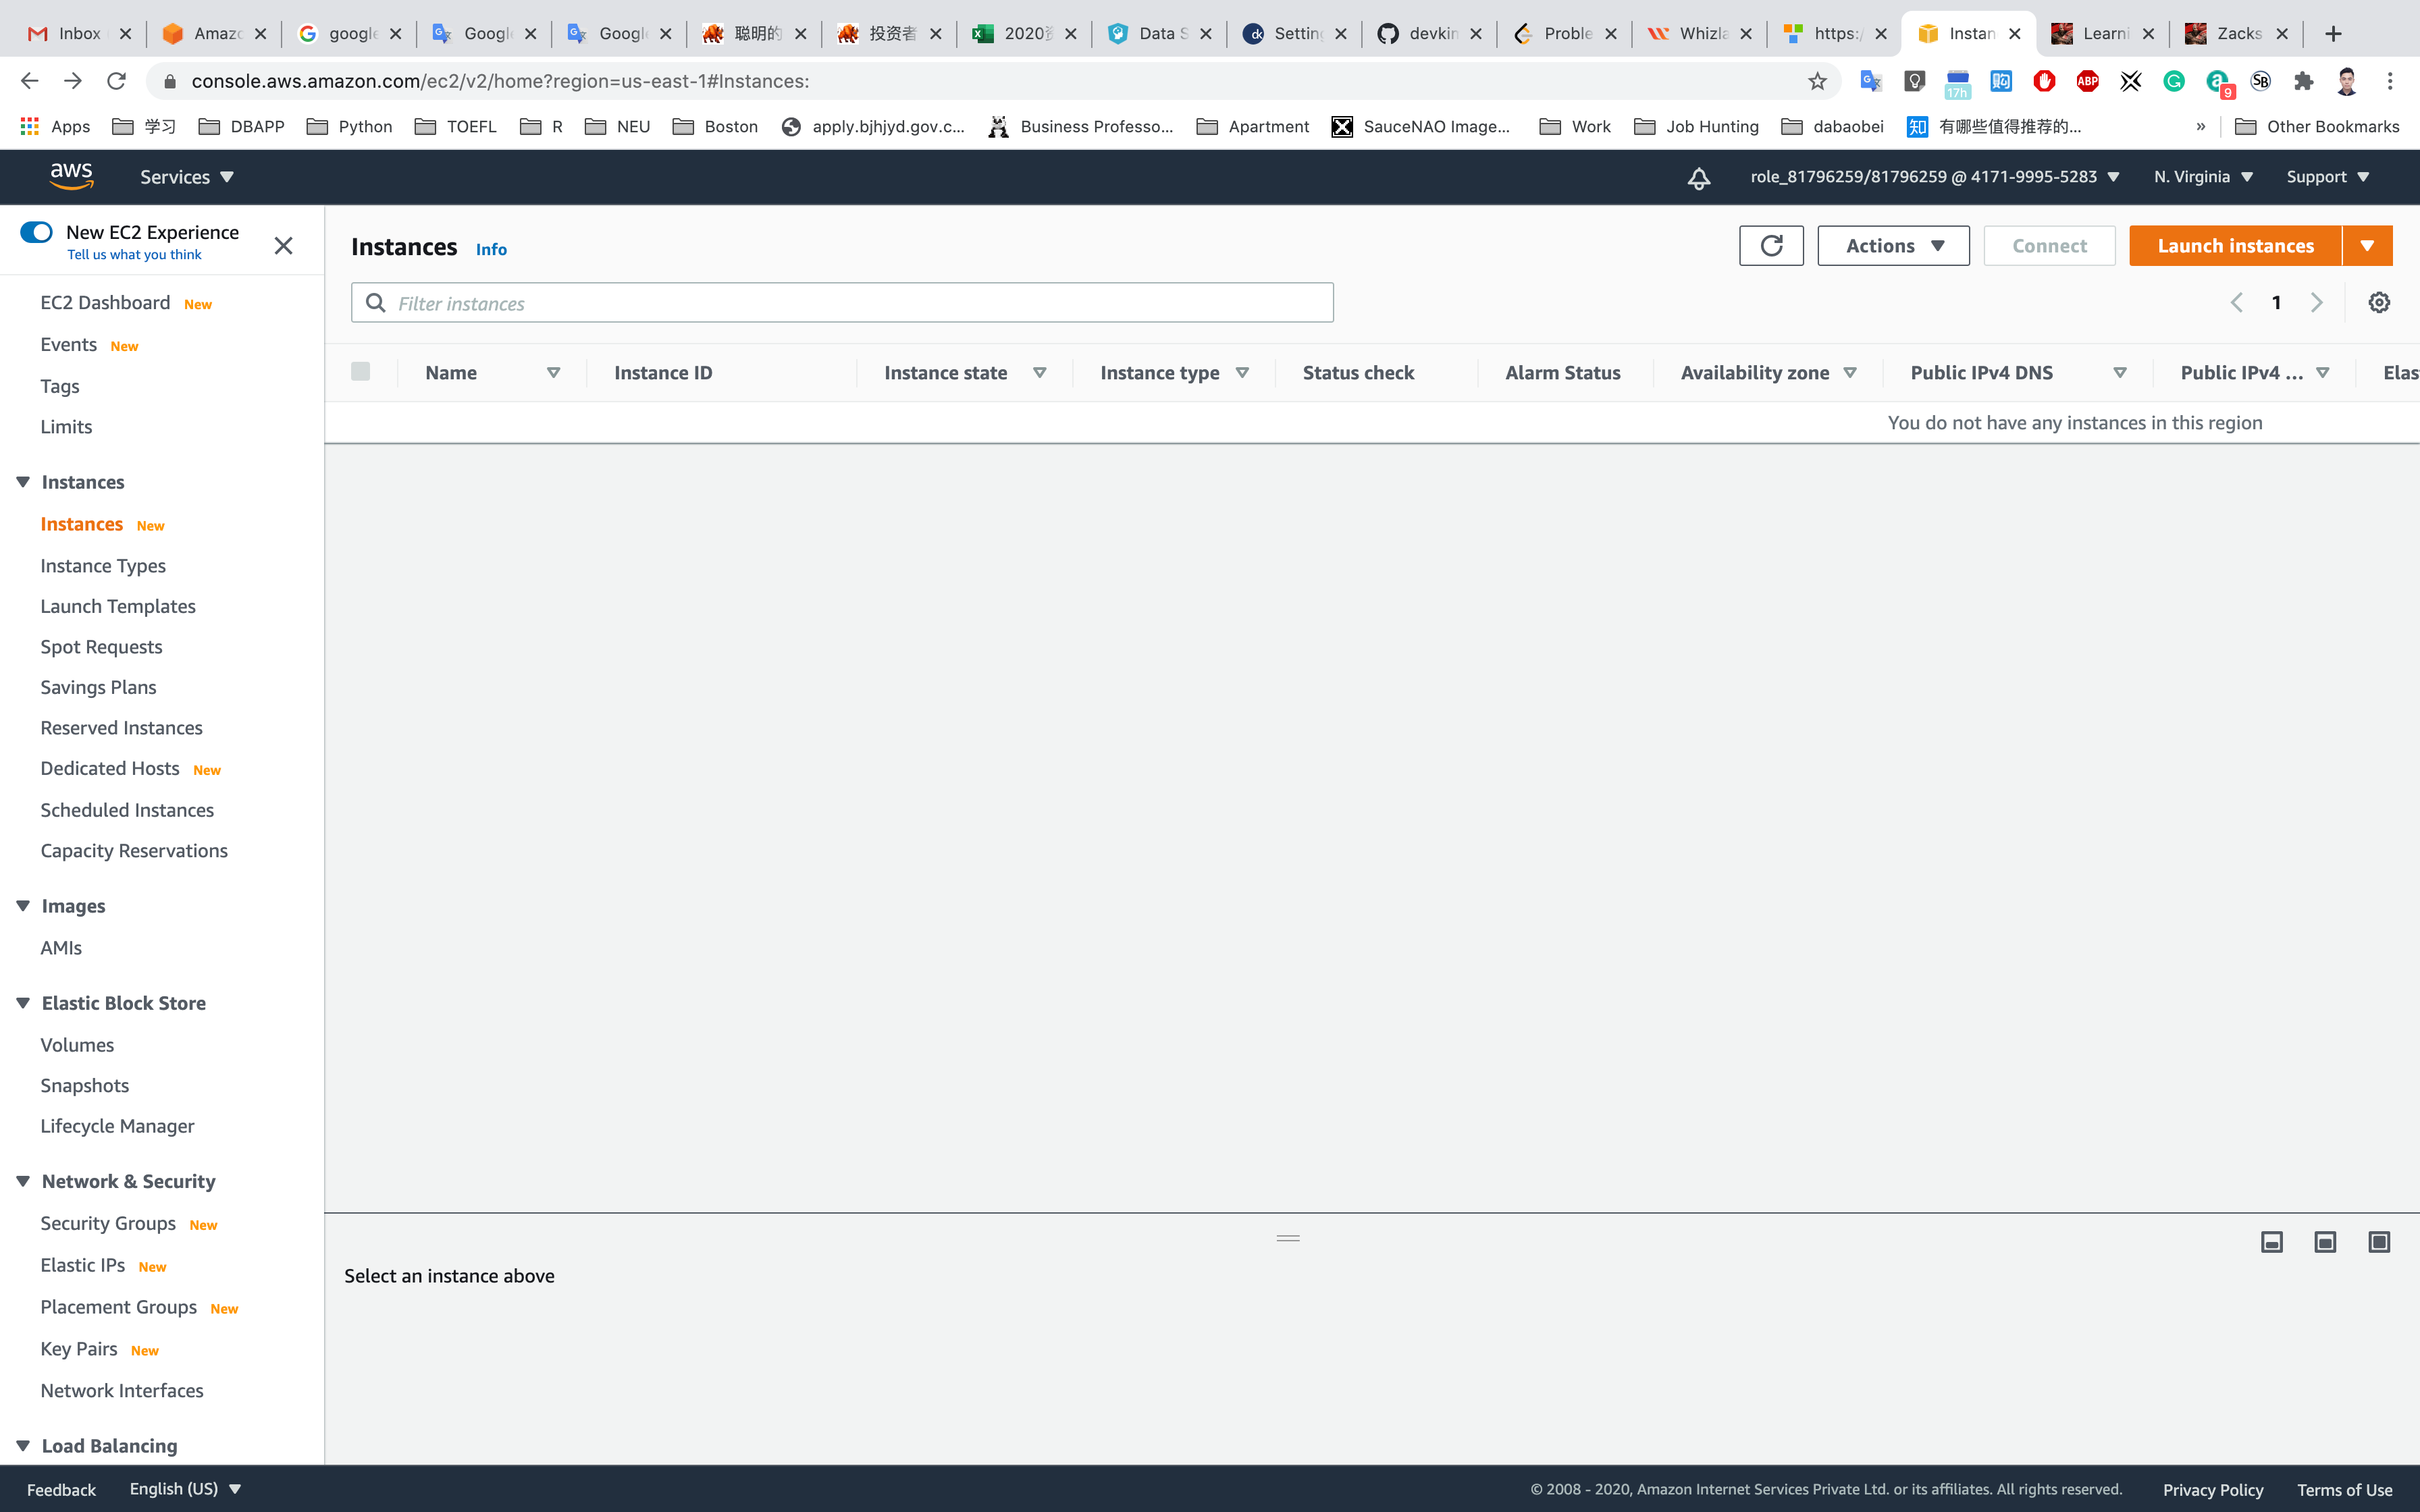Image resolution: width=2420 pixels, height=1512 pixels.
Task: Click the Launch instances button
Action: click(x=2234, y=246)
